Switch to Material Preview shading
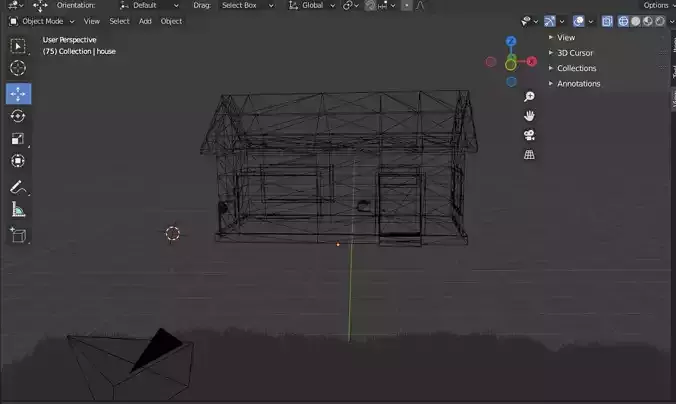The image size is (676, 404). 648,21
